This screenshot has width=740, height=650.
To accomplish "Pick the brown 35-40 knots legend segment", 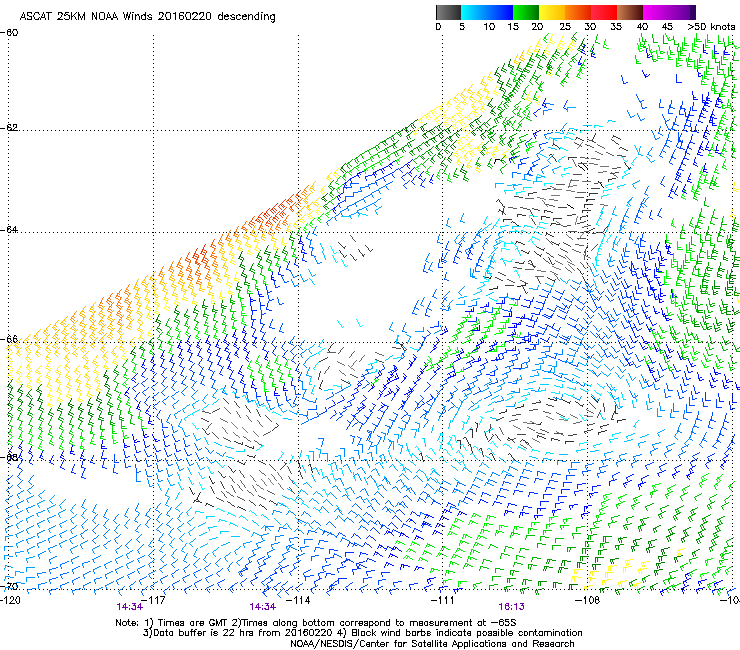I will click(x=630, y=12).
